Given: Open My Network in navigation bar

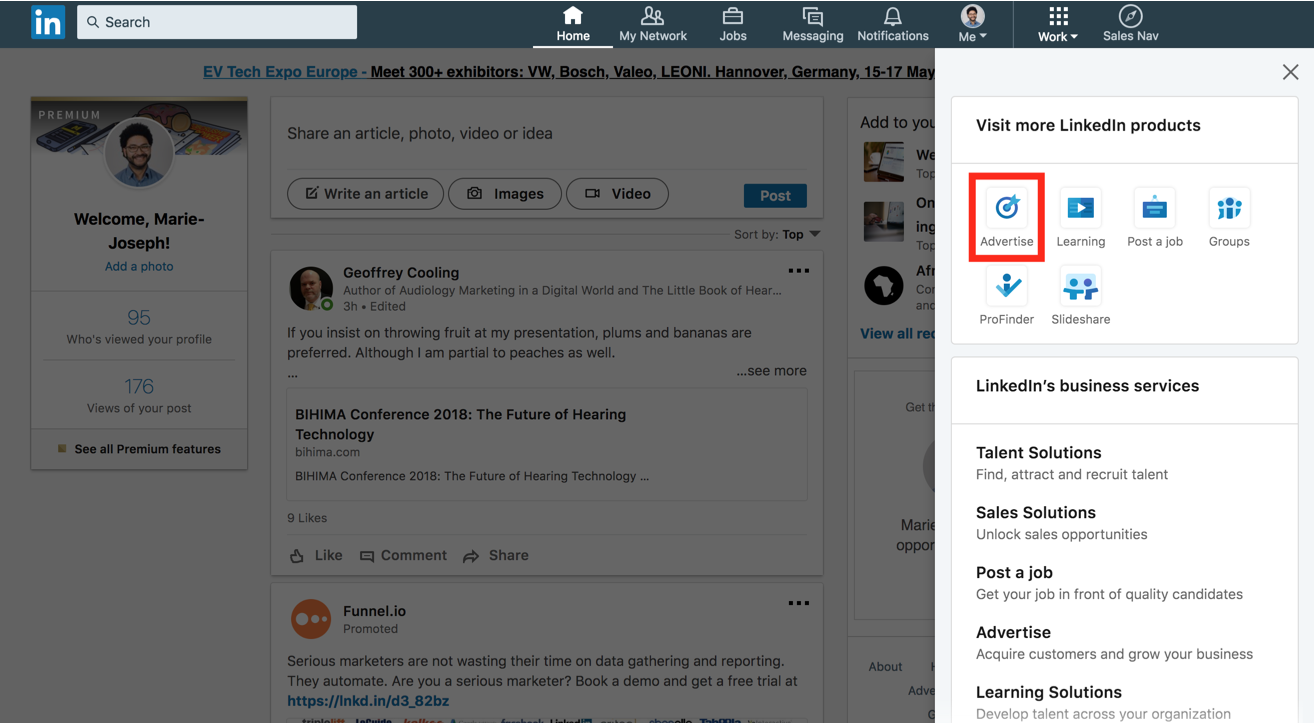Looking at the screenshot, I should click(653, 25).
